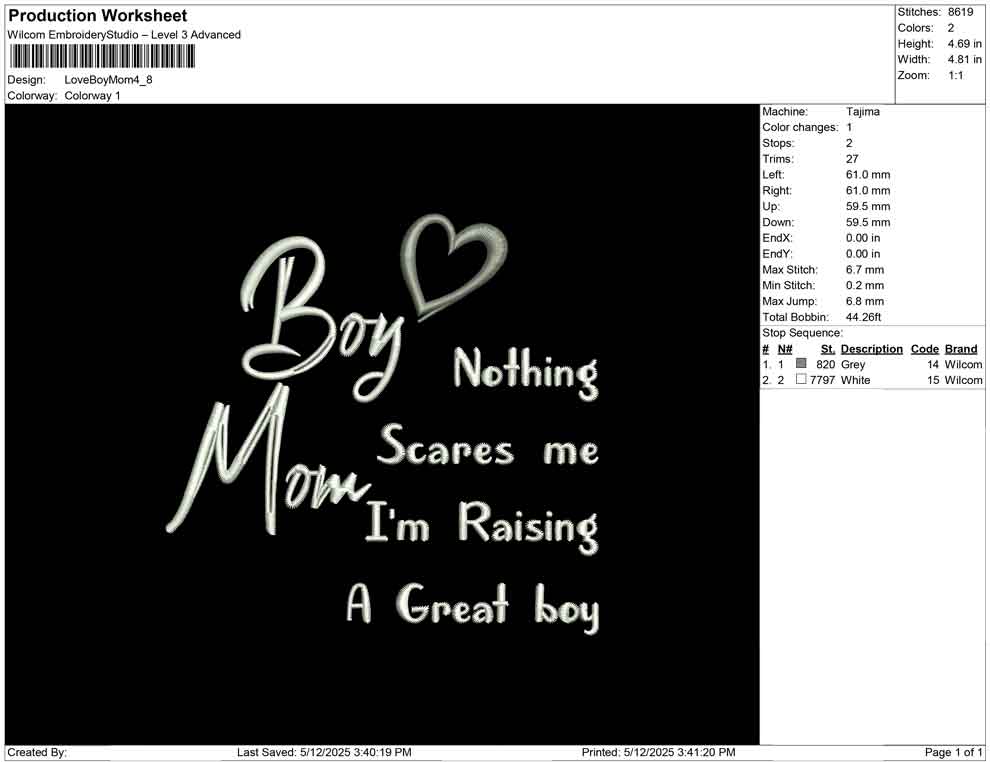Image resolution: width=990 pixels, height=762 pixels.
Task: Click thread code 14 in Grey row
Action: (x=933, y=364)
